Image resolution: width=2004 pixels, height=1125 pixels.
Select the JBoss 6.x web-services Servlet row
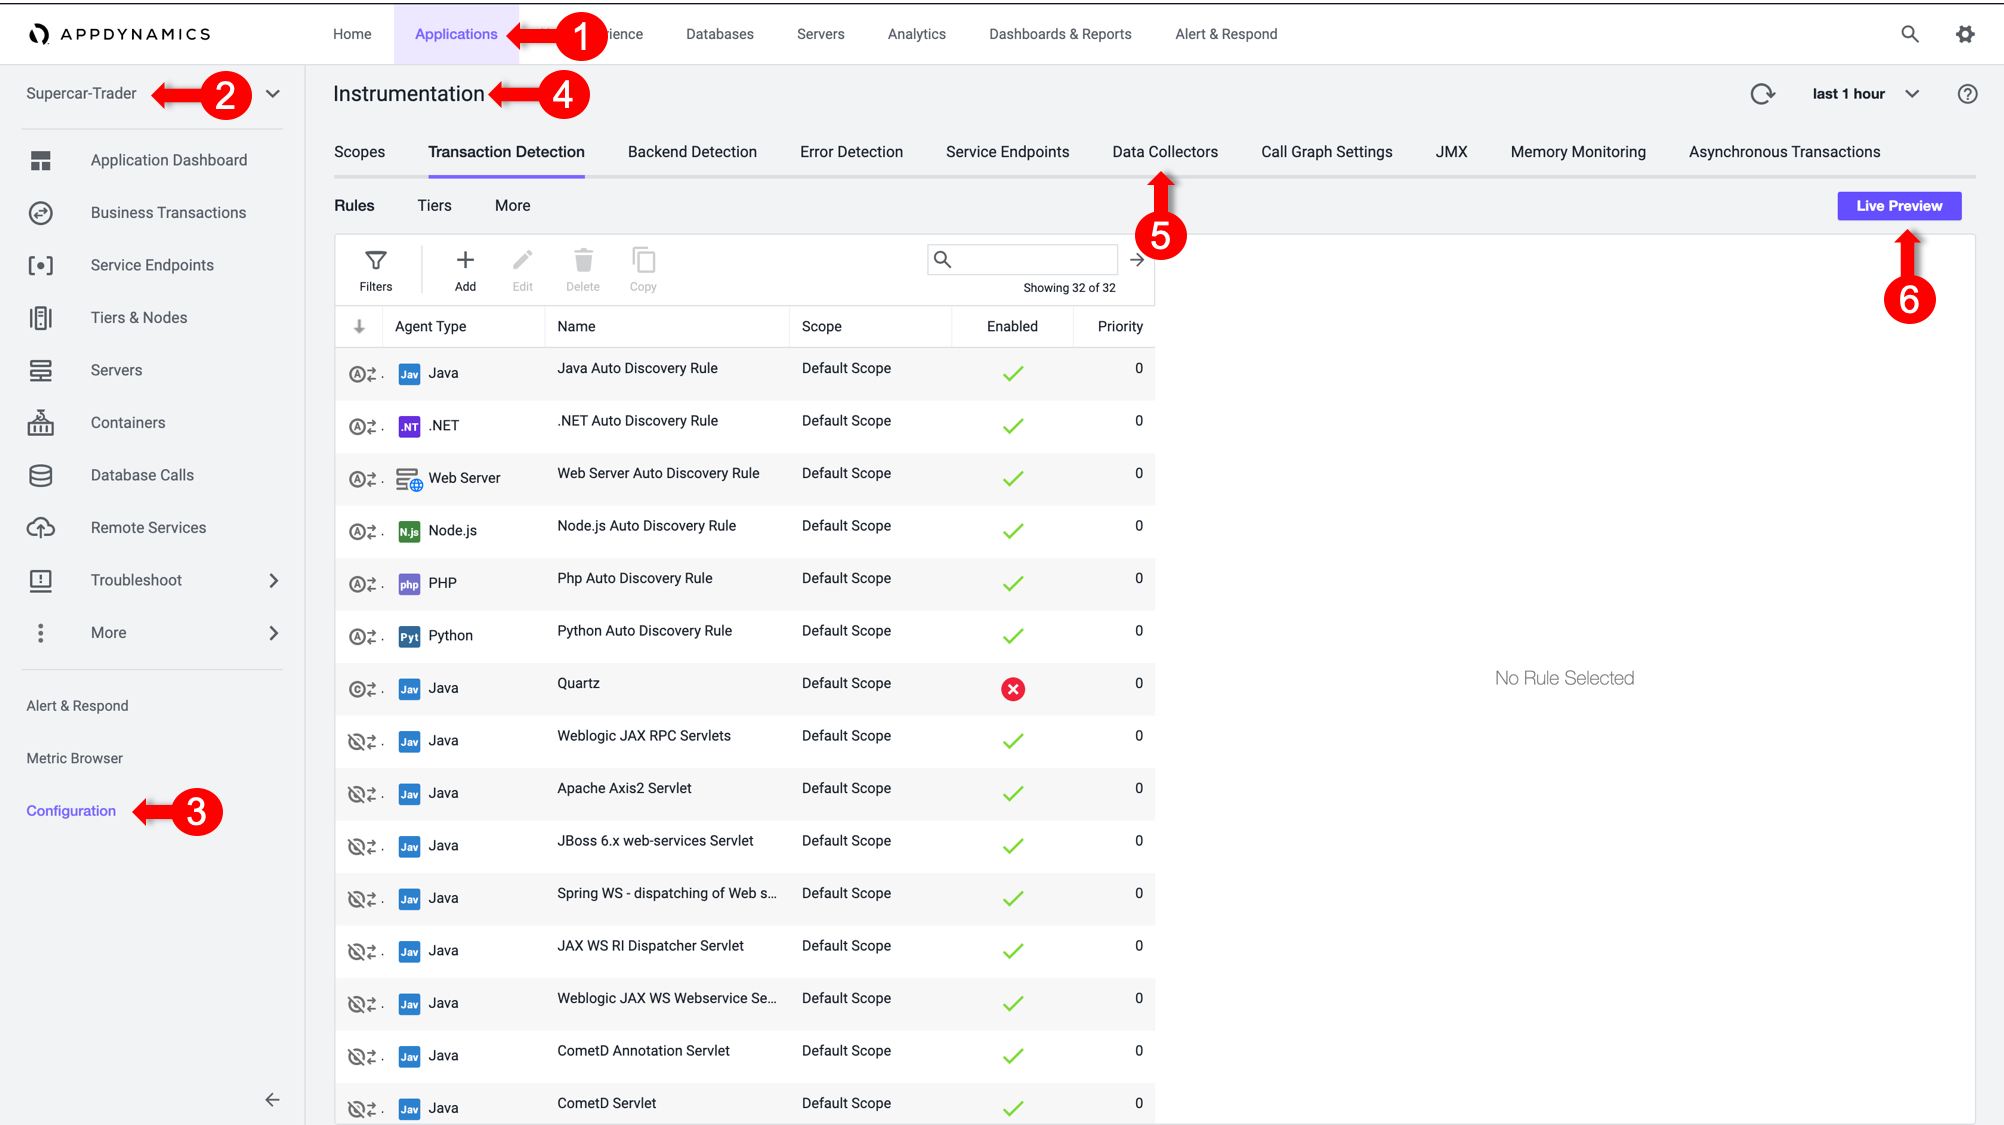point(745,846)
